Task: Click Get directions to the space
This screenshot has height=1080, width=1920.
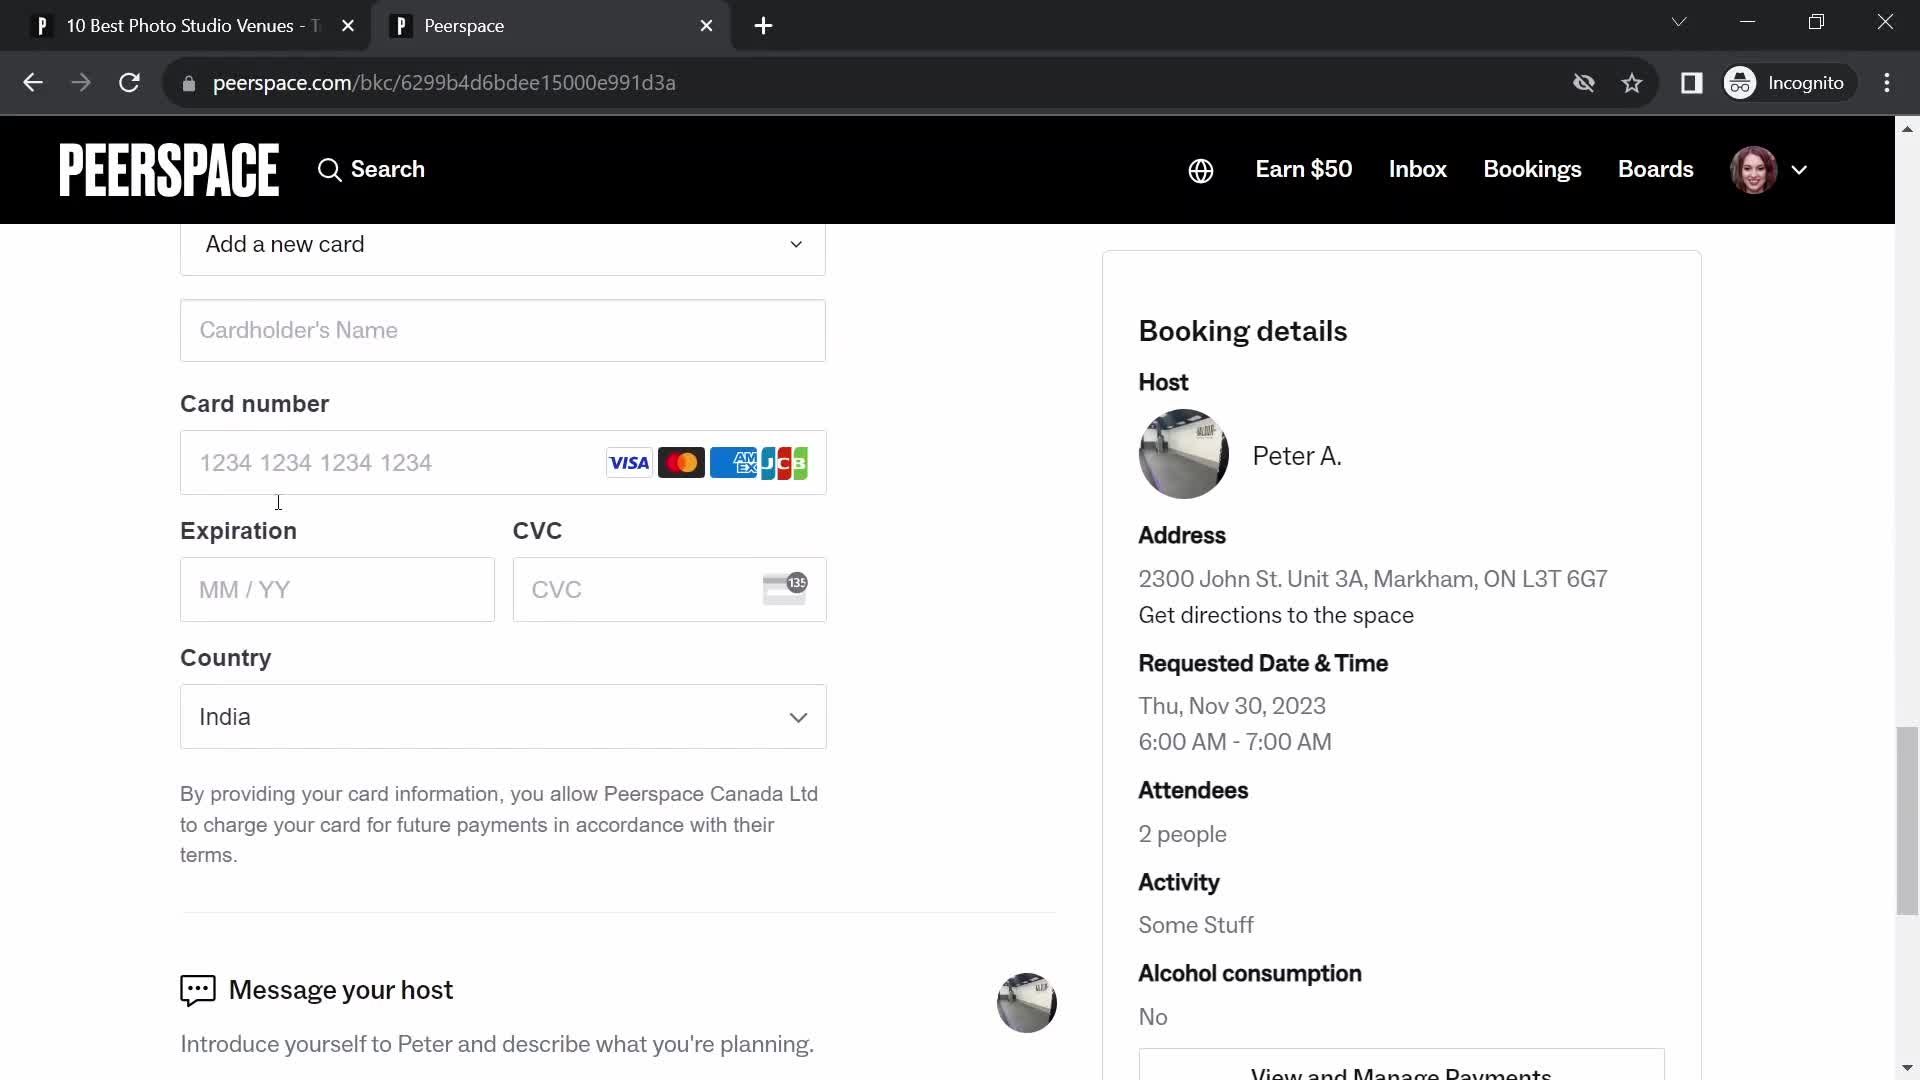Action: pos(1276,616)
